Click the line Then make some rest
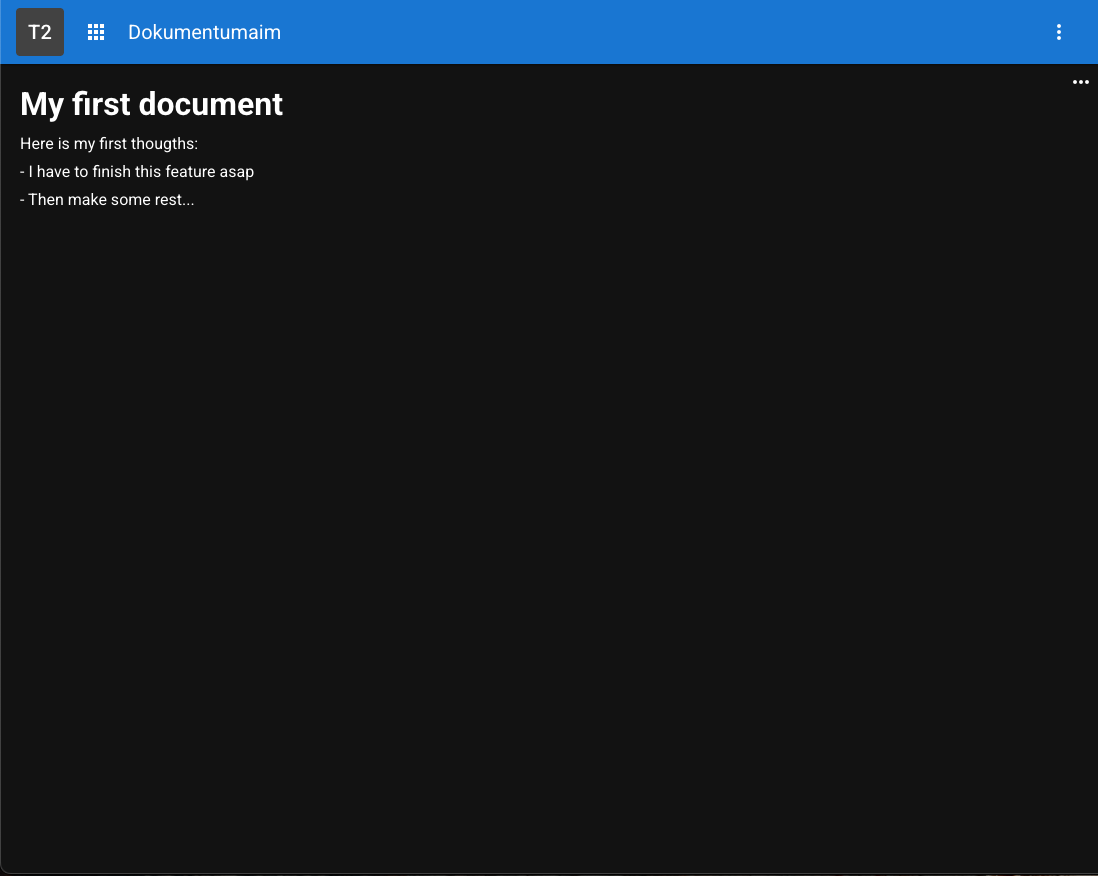Viewport: 1098px width, 876px height. coord(107,199)
